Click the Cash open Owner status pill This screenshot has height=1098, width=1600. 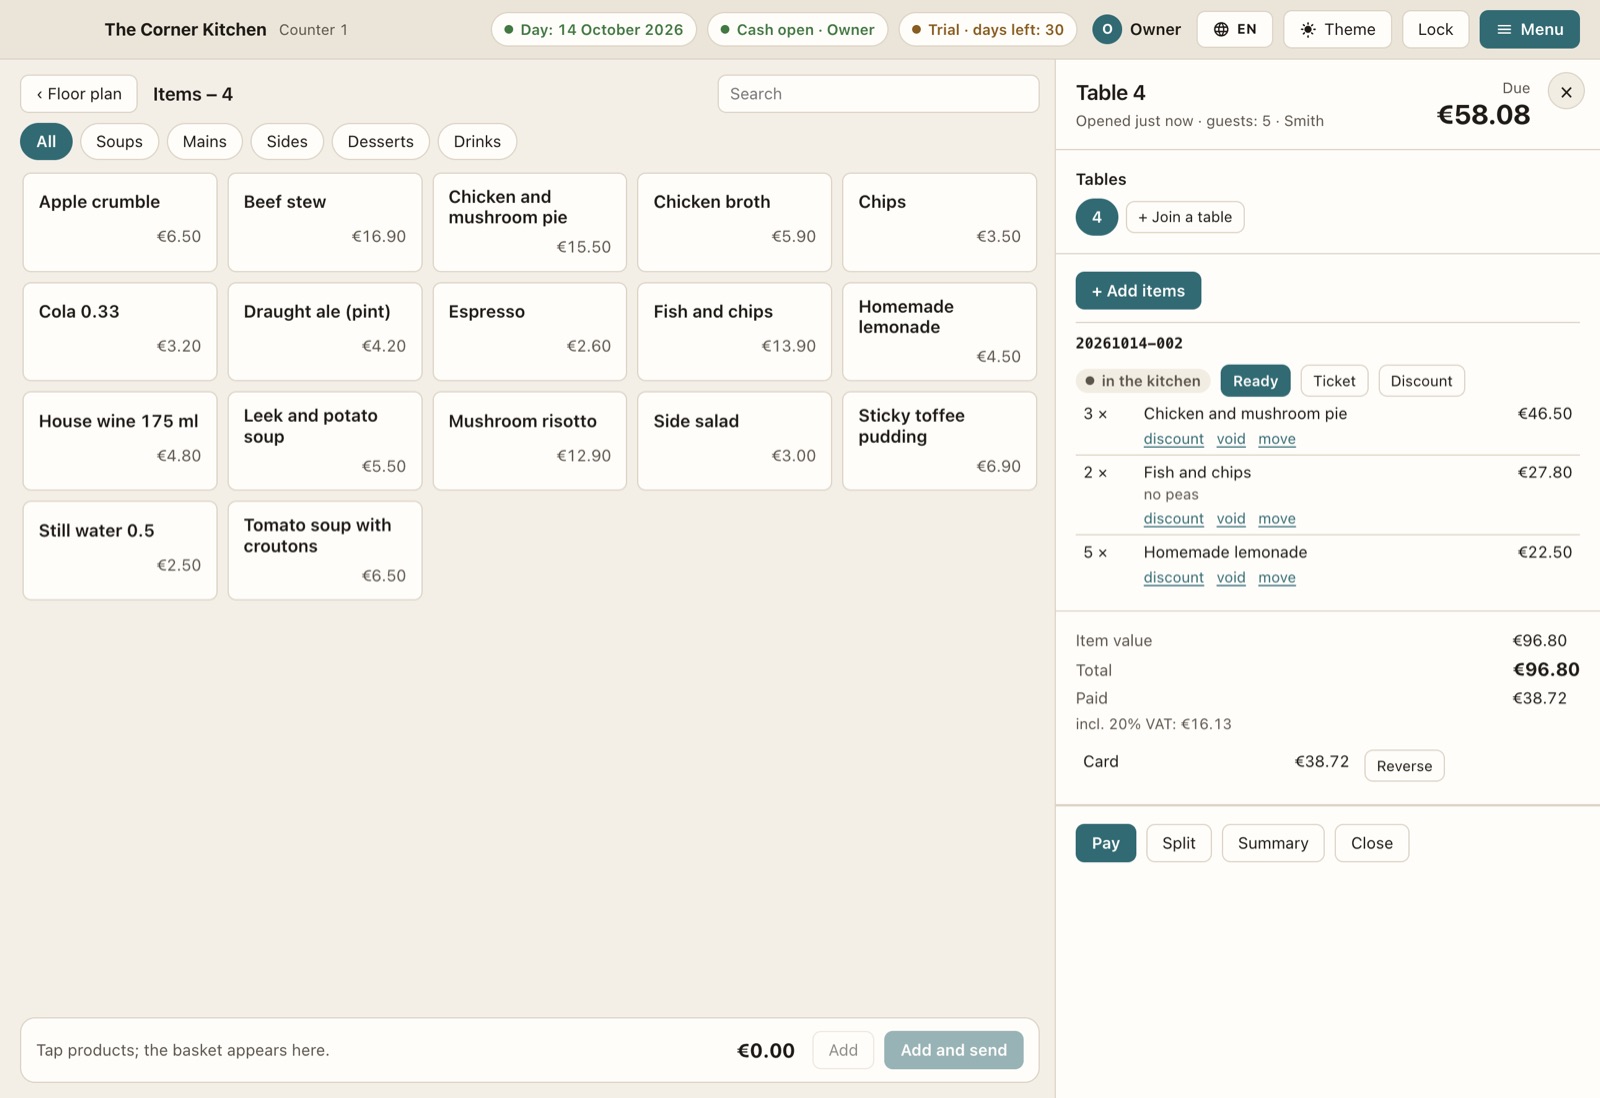798,29
